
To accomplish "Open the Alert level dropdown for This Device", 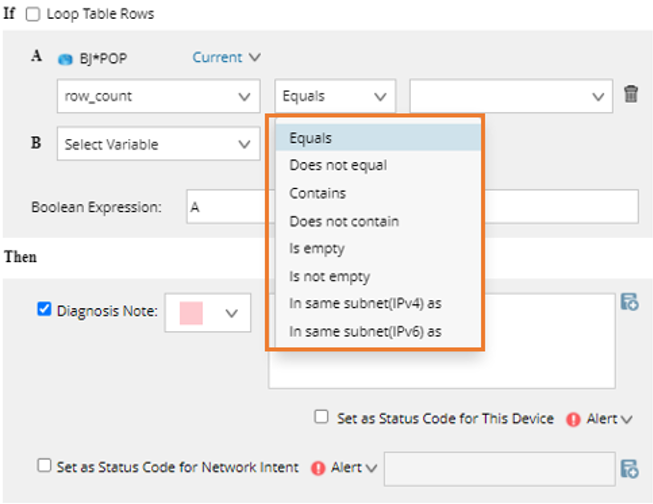I will click(x=610, y=419).
